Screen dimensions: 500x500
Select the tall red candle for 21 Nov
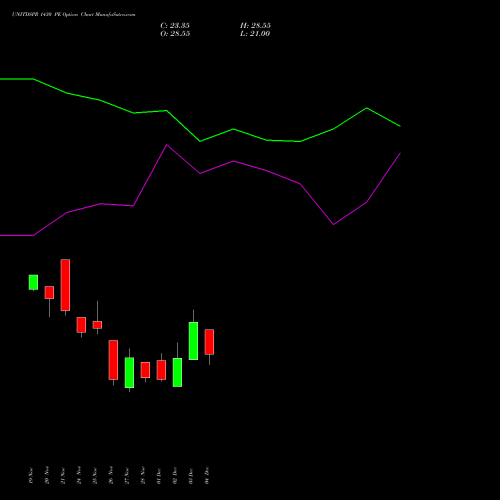tap(65, 285)
